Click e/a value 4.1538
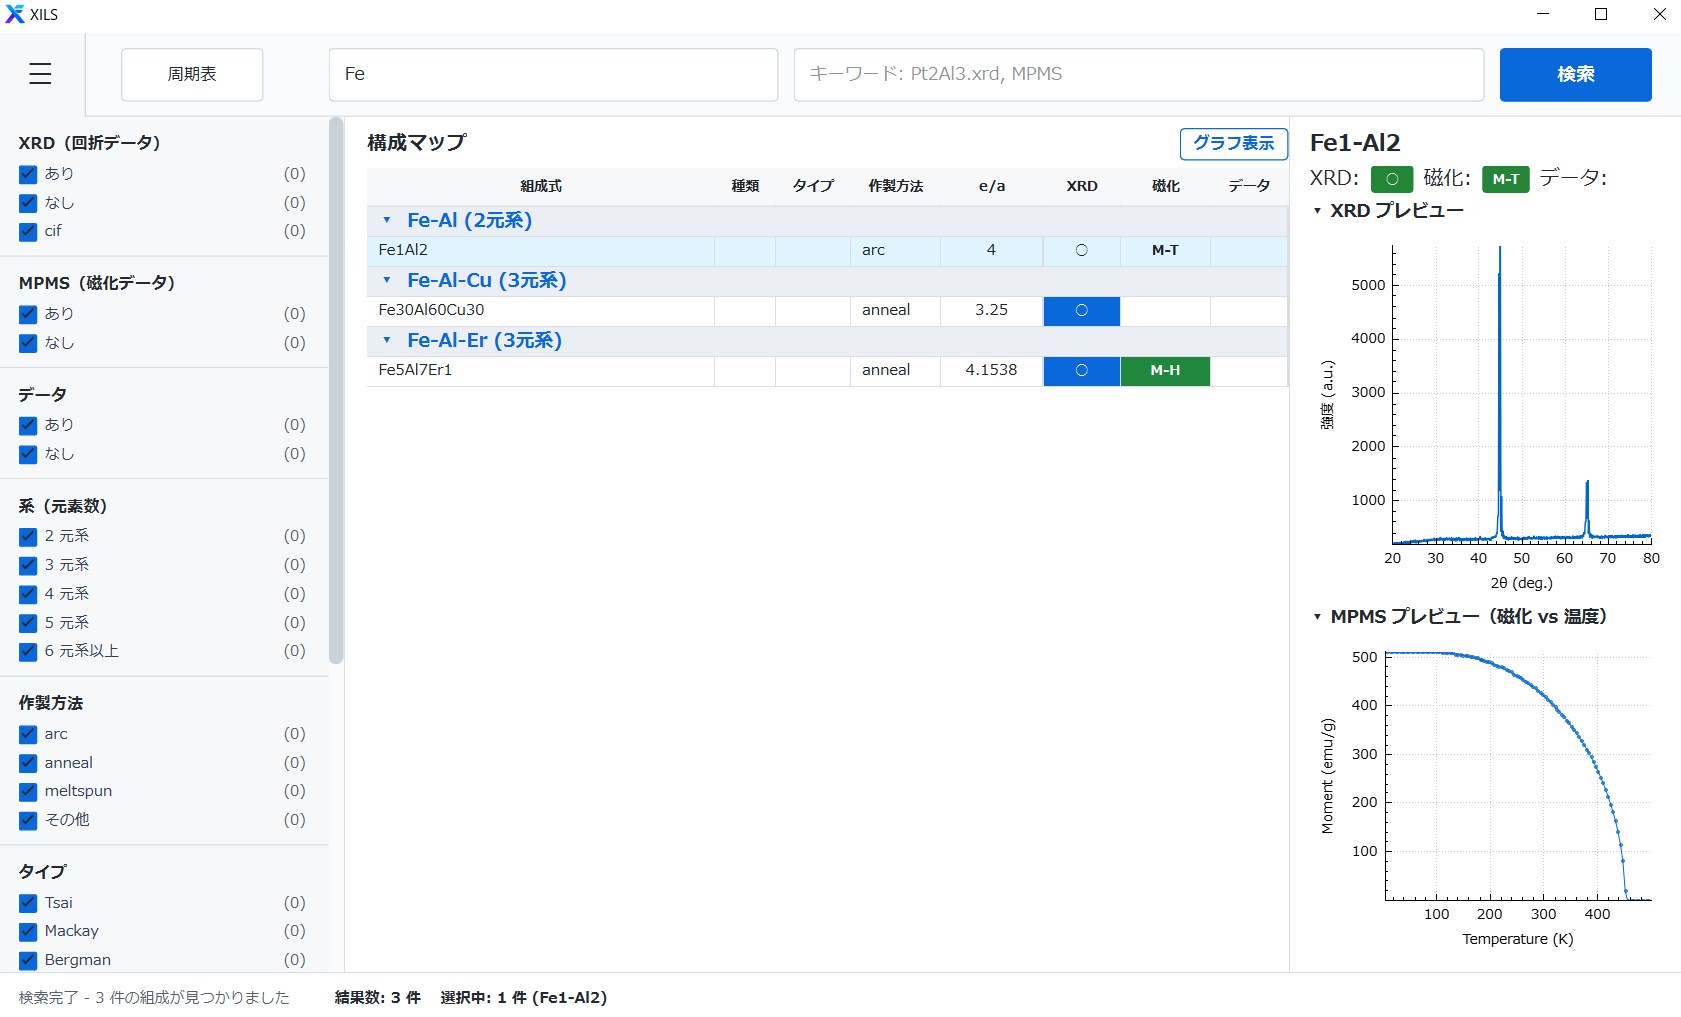The width and height of the screenshot is (1681, 1017). (991, 370)
